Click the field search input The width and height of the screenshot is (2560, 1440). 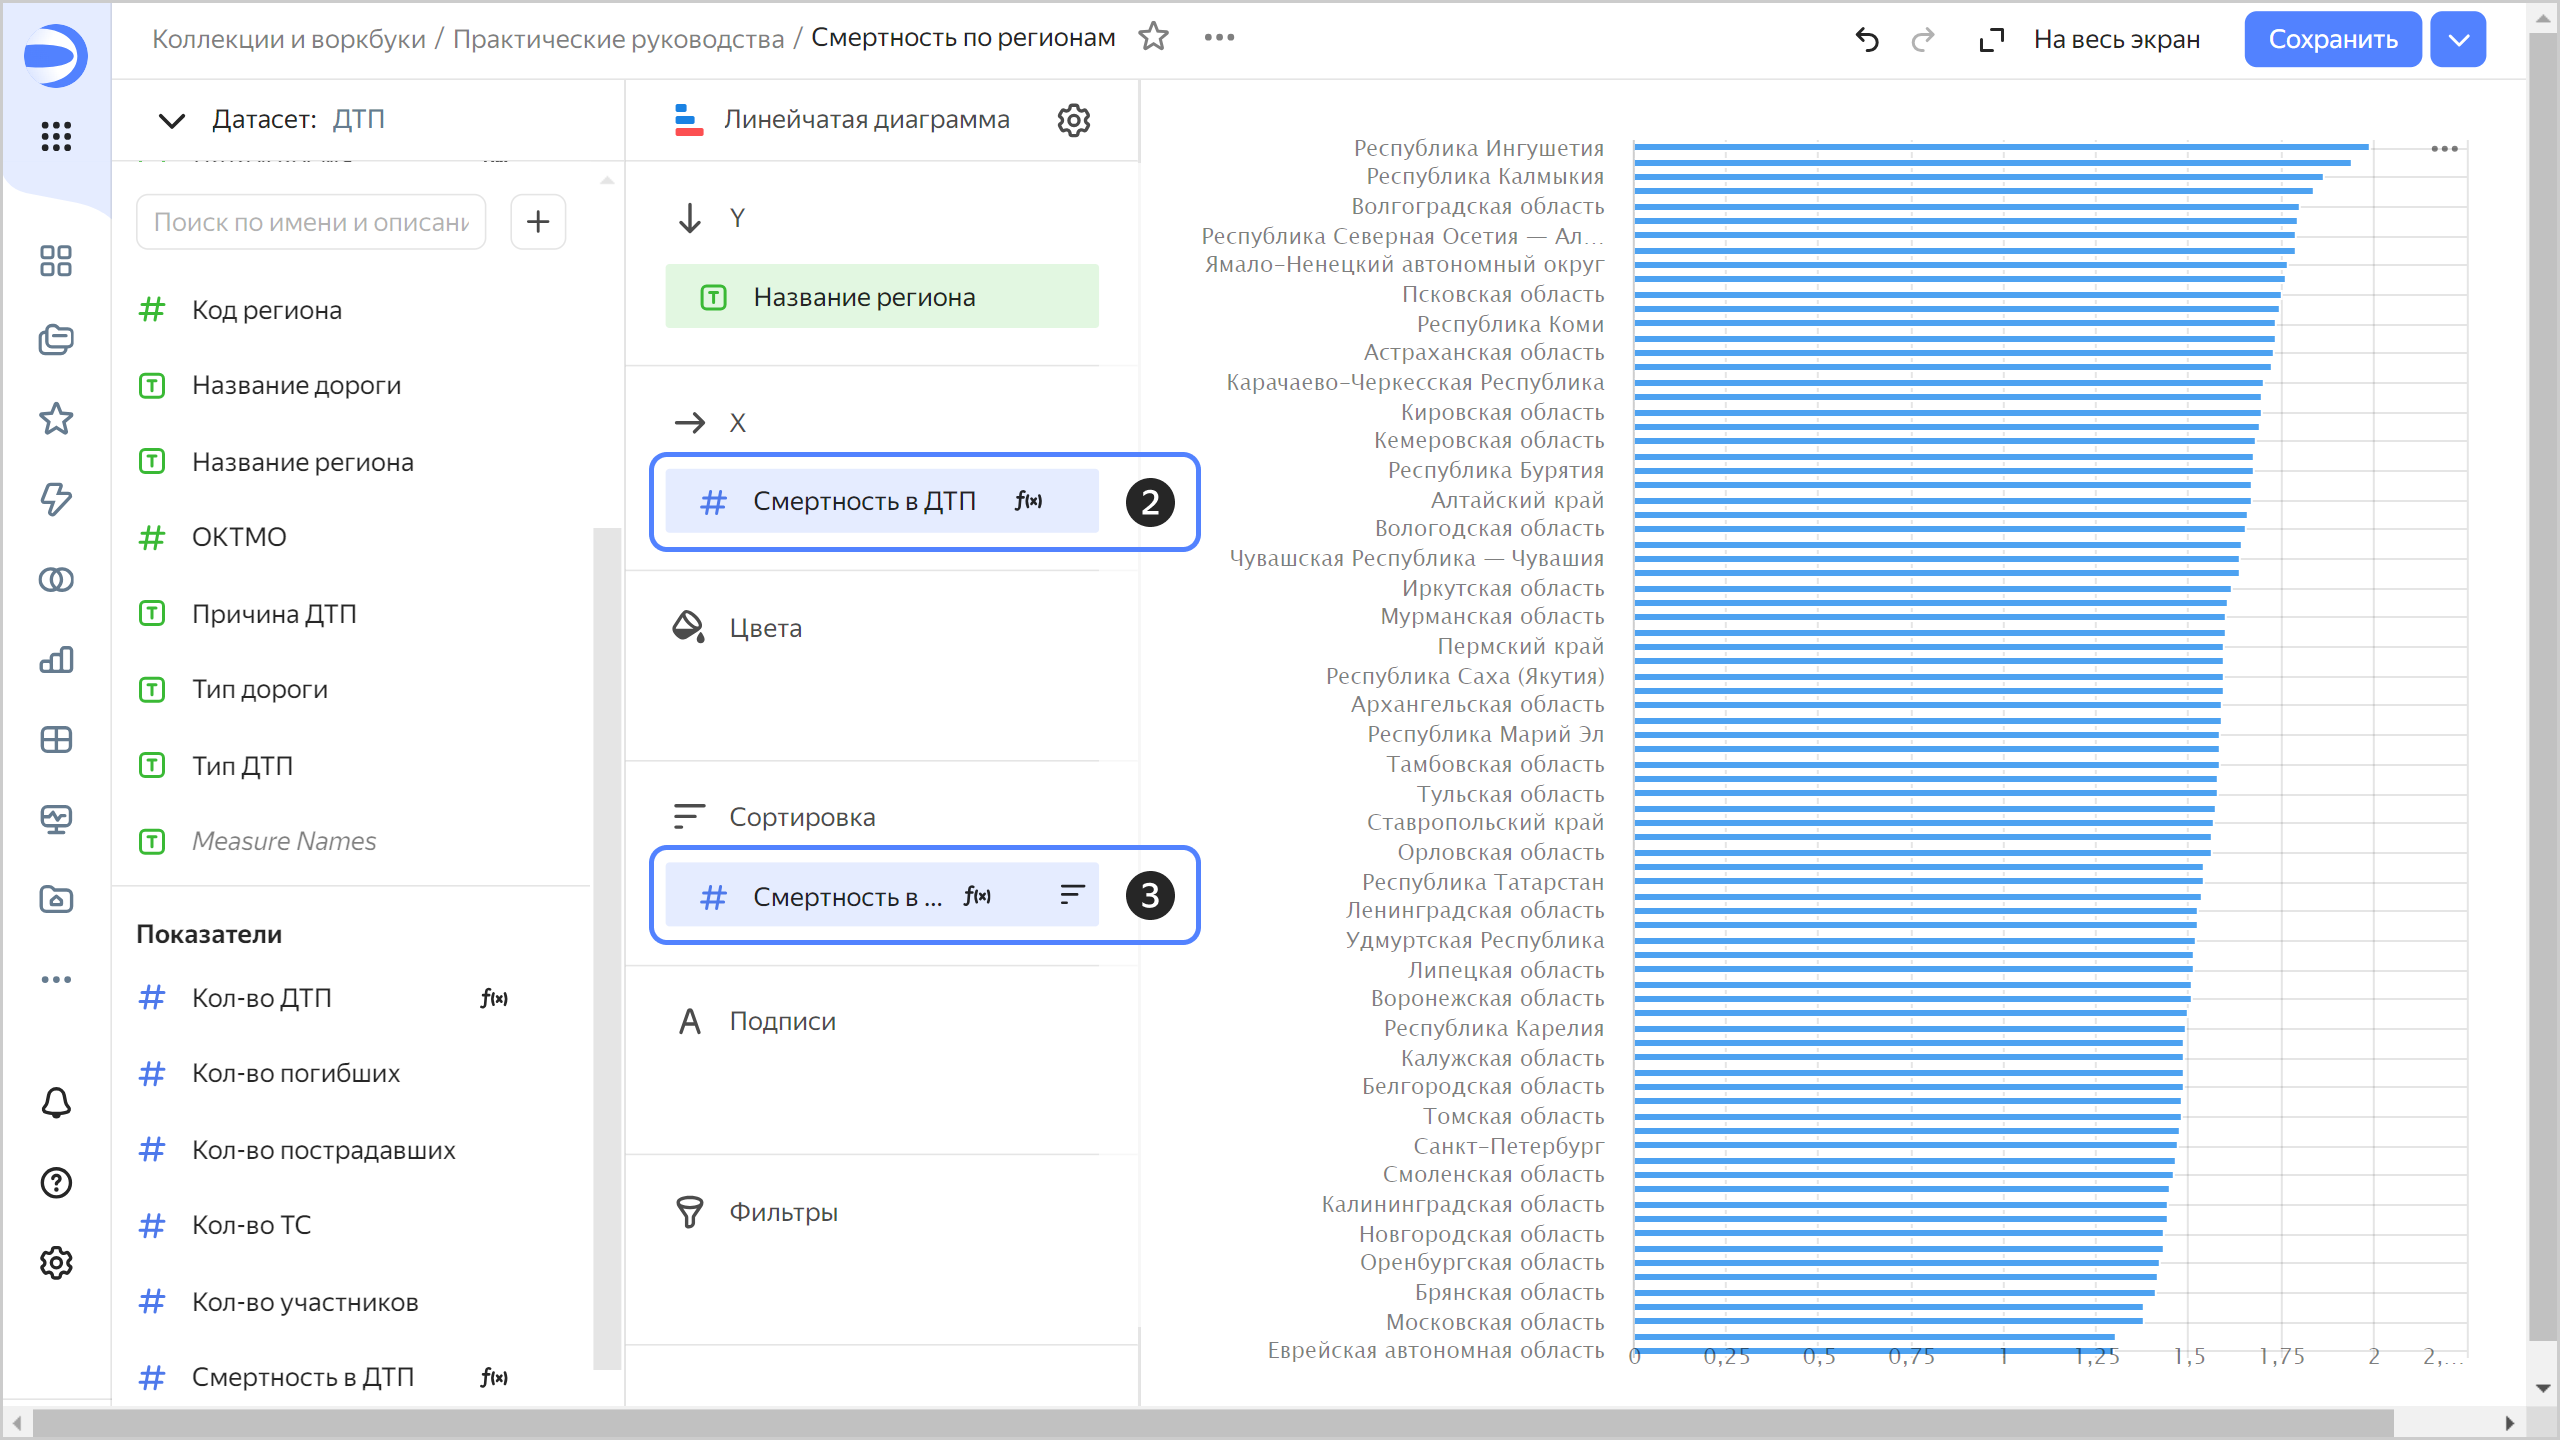(311, 221)
